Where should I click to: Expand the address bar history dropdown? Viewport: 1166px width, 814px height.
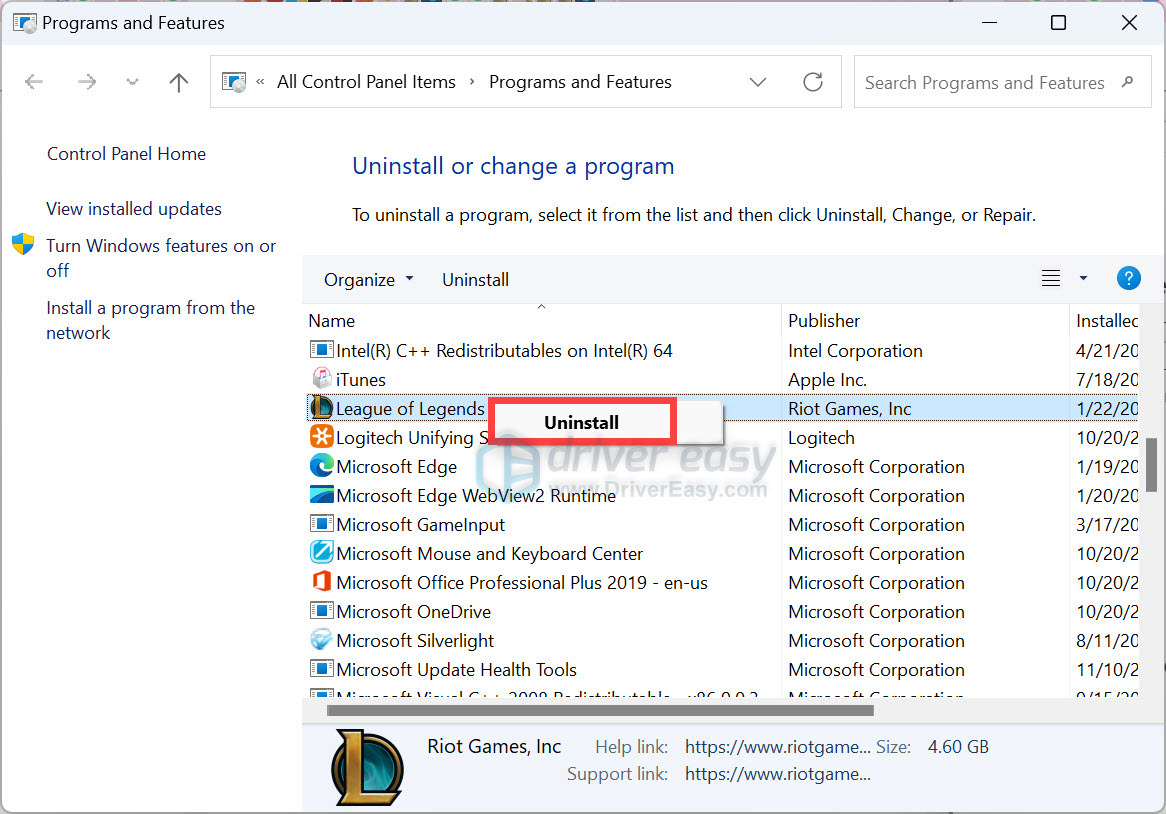click(758, 82)
